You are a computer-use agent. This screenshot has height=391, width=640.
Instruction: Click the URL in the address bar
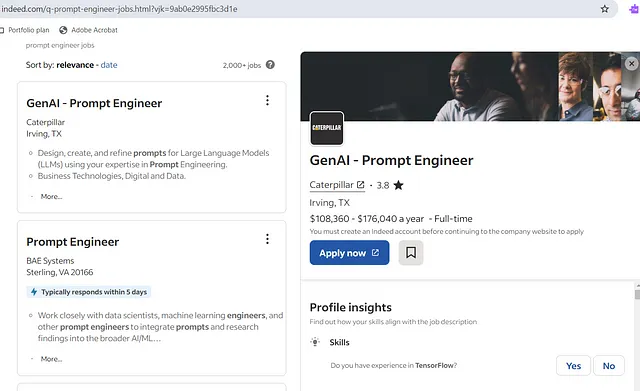click(119, 9)
